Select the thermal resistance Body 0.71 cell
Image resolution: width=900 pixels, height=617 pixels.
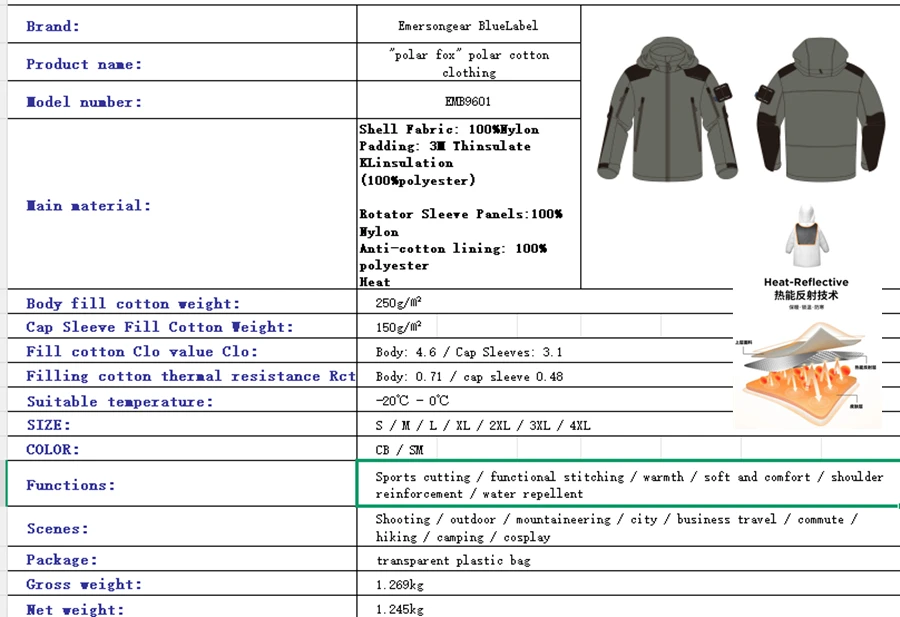point(545,376)
